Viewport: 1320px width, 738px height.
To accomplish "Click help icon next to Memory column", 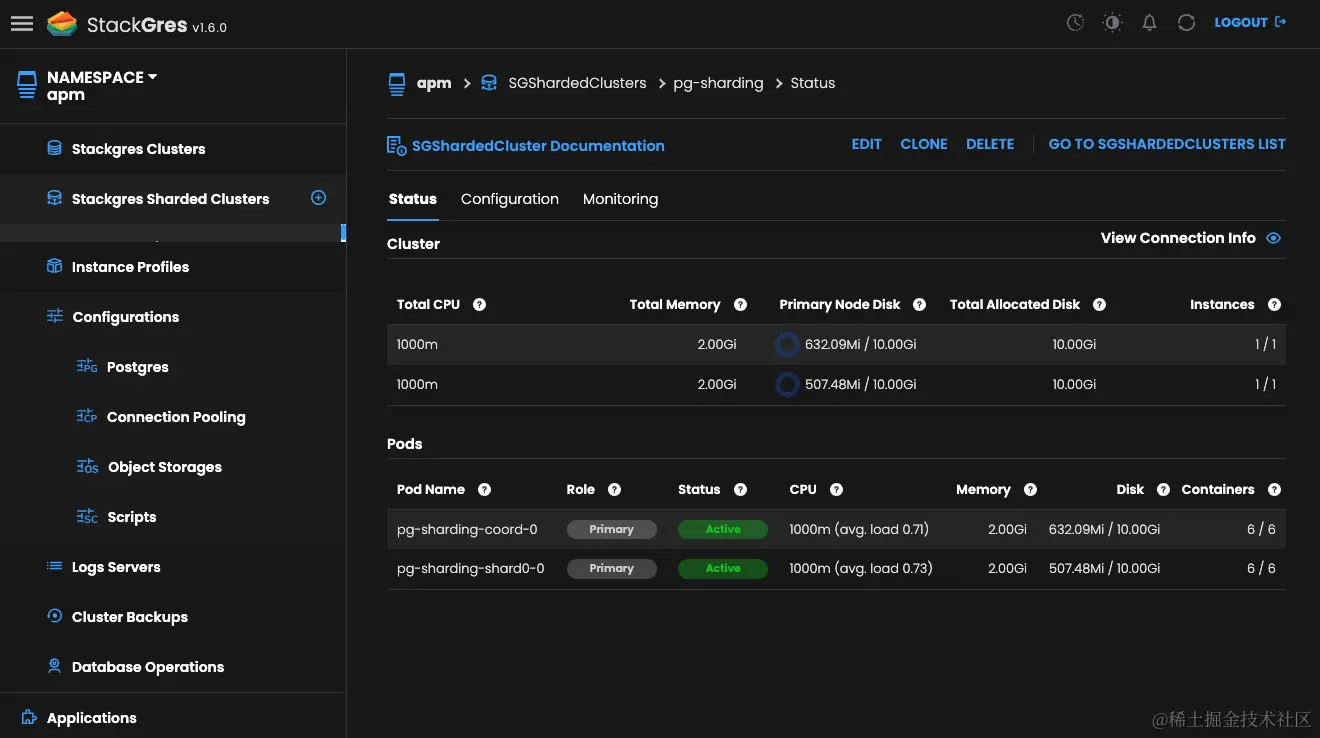I will click(1030, 489).
